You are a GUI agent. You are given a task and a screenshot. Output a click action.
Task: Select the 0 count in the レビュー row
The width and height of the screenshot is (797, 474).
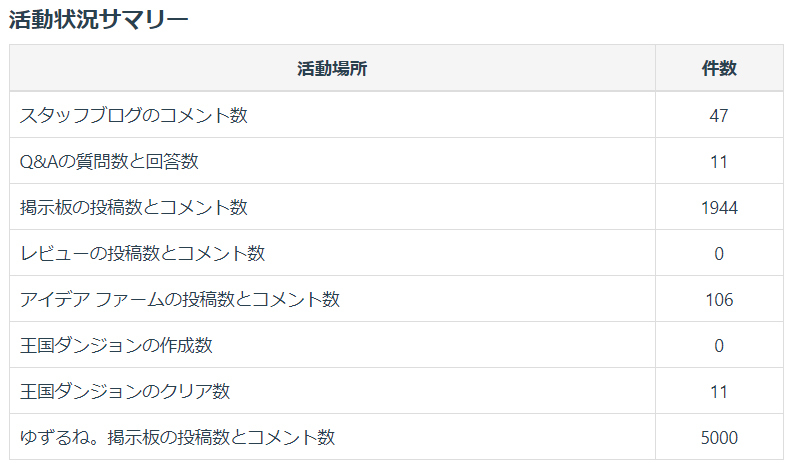point(719,253)
